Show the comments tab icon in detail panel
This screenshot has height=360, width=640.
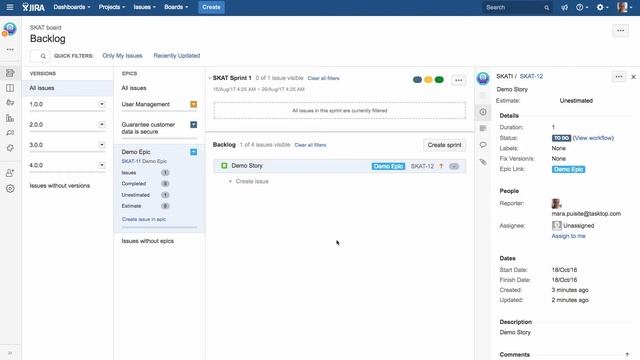[x=483, y=145]
